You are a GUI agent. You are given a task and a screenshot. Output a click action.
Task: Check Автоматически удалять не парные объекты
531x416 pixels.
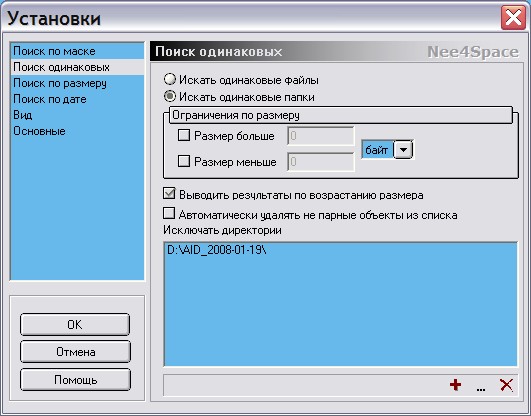pos(169,214)
